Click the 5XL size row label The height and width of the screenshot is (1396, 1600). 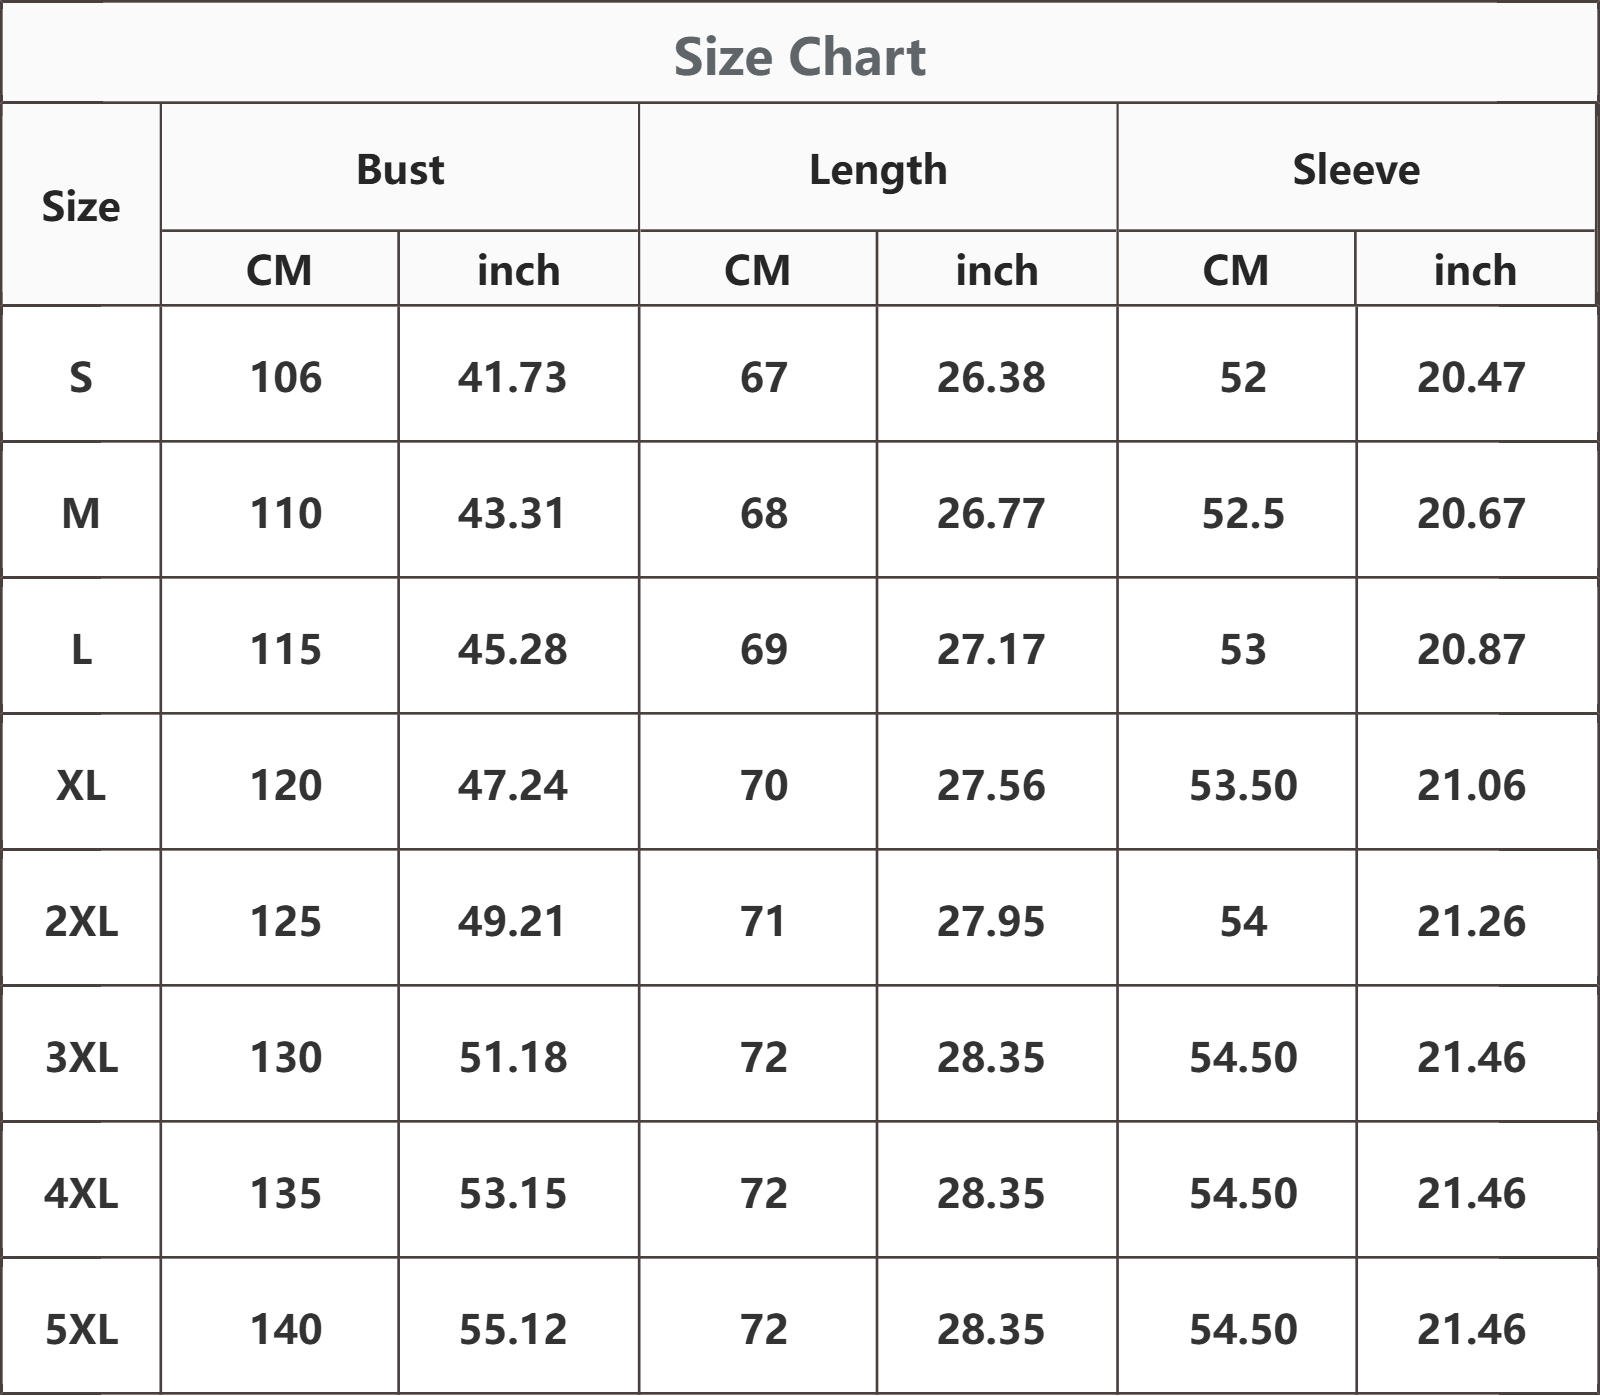pyautogui.click(x=81, y=1329)
